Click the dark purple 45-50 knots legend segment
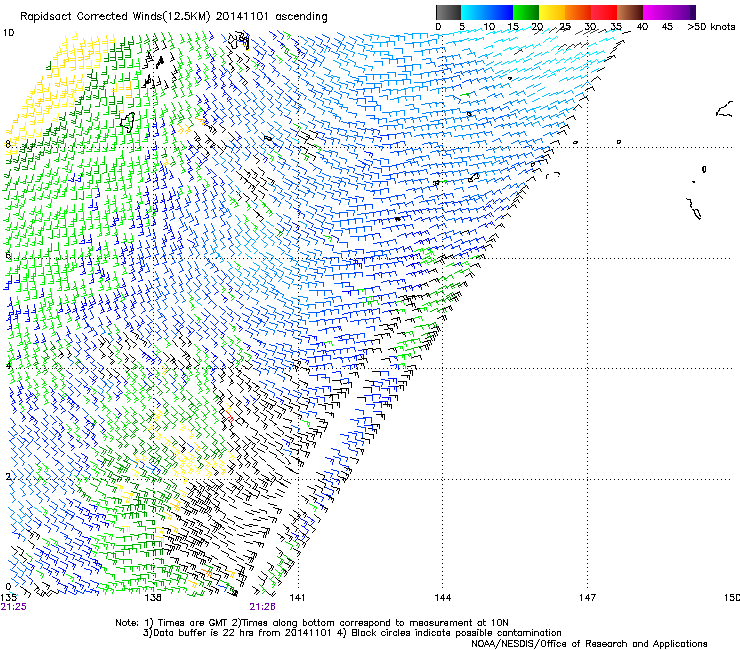Viewport: 740px width, 650px height. (x=682, y=12)
